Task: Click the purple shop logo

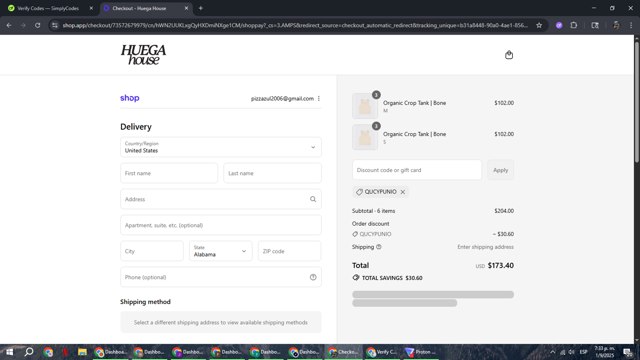Action: (x=130, y=98)
